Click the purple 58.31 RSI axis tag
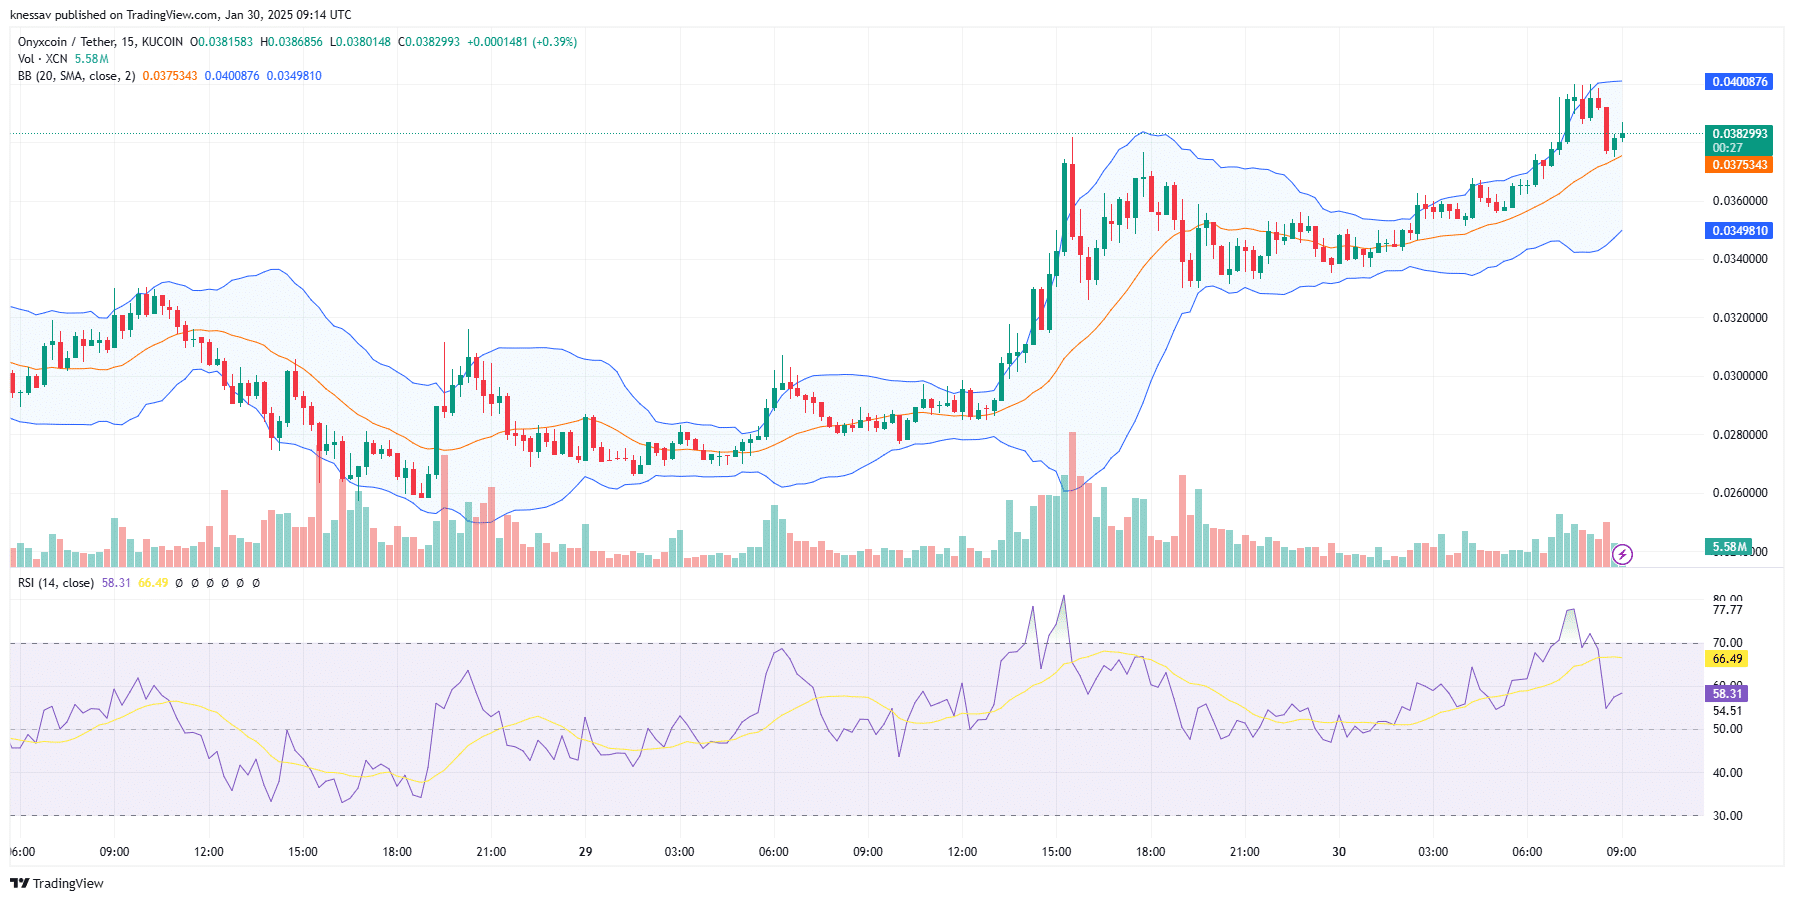Screen dimensions: 1794x901 point(1727,694)
